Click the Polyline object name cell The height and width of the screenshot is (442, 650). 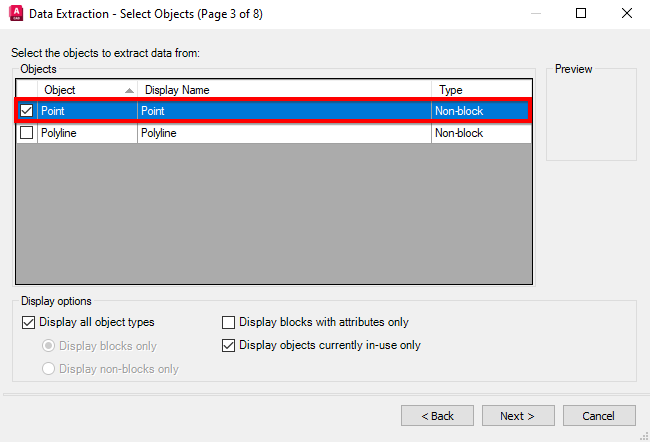87,133
